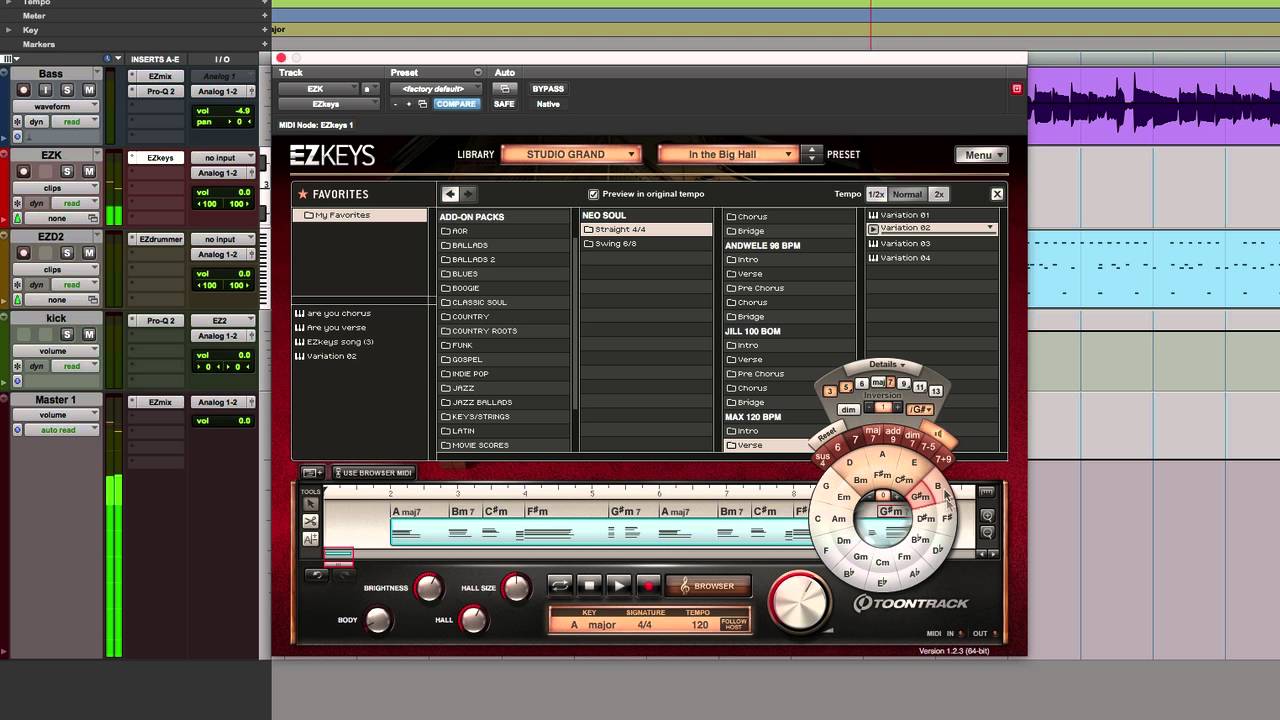Open the JAZZ add-on pack folder
This screenshot has width=1280, height=720.
(504, 388)
